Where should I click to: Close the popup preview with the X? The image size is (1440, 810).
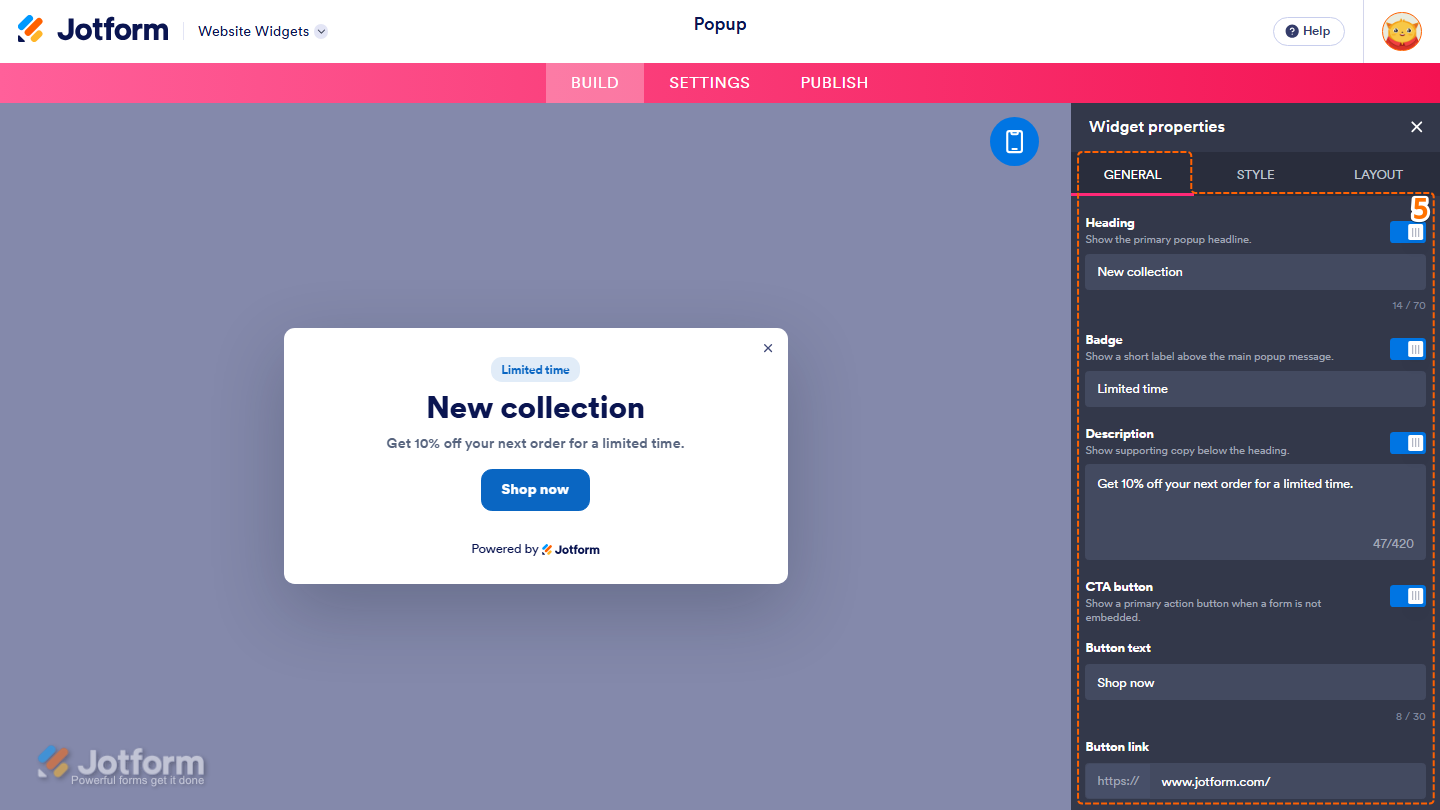(x=768, y=348)
